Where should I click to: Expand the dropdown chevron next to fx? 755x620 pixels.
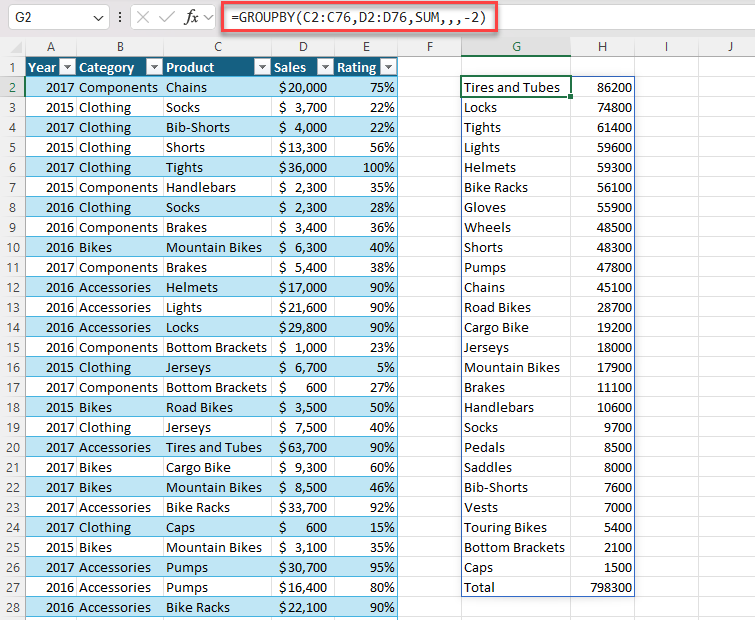pos(209,18)
